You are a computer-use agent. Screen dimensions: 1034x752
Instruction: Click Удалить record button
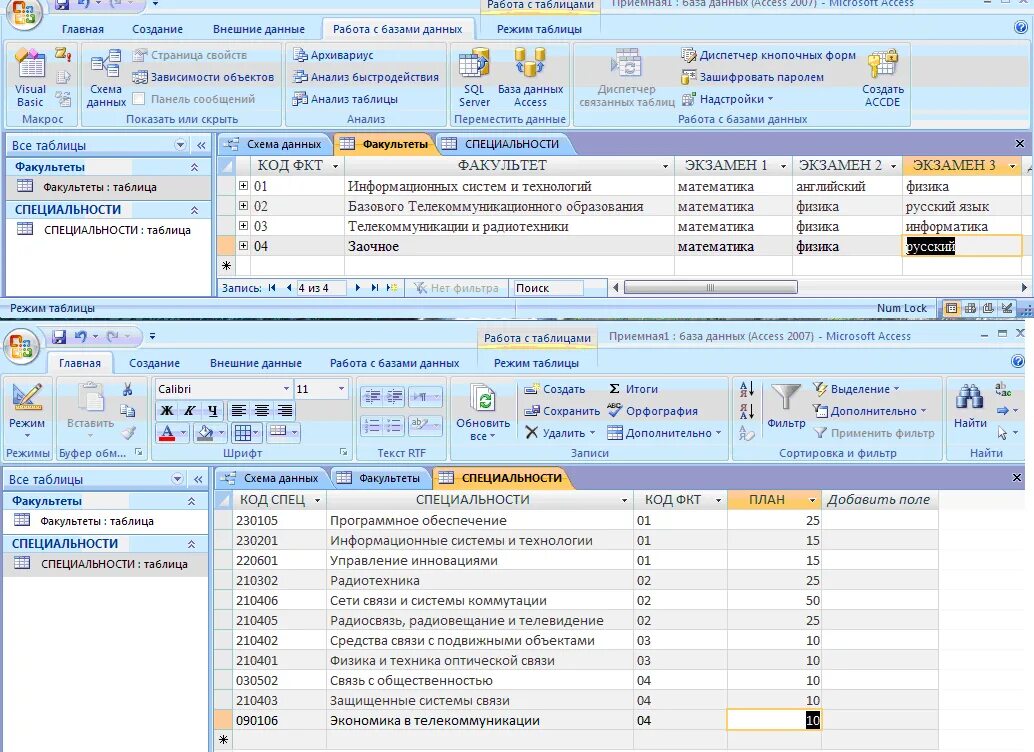(x=561, y=433)
